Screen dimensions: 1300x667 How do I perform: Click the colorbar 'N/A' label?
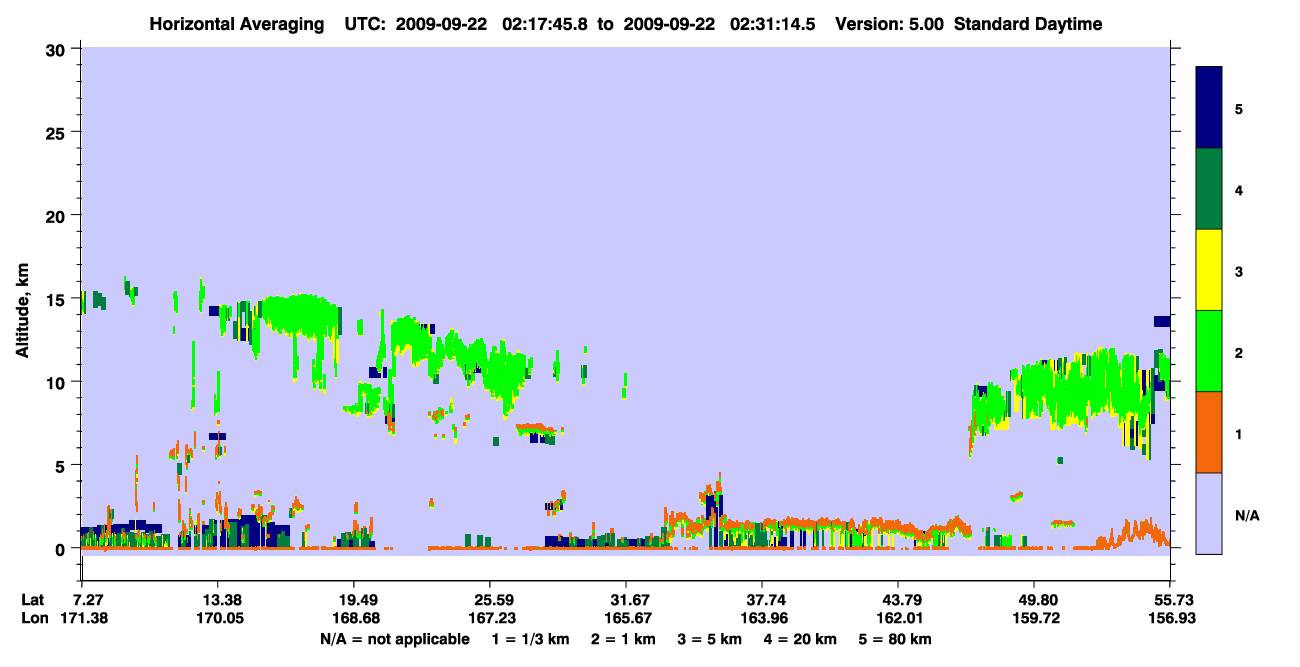[x=1247, y=515]
